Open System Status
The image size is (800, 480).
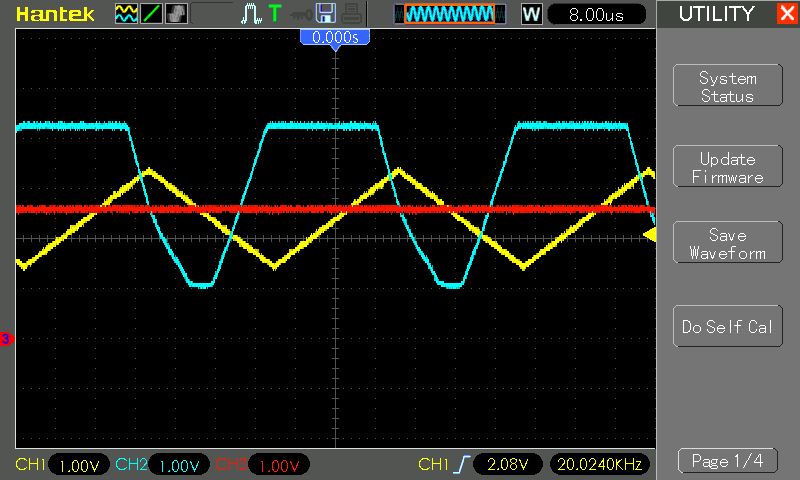tap(728, 86)
